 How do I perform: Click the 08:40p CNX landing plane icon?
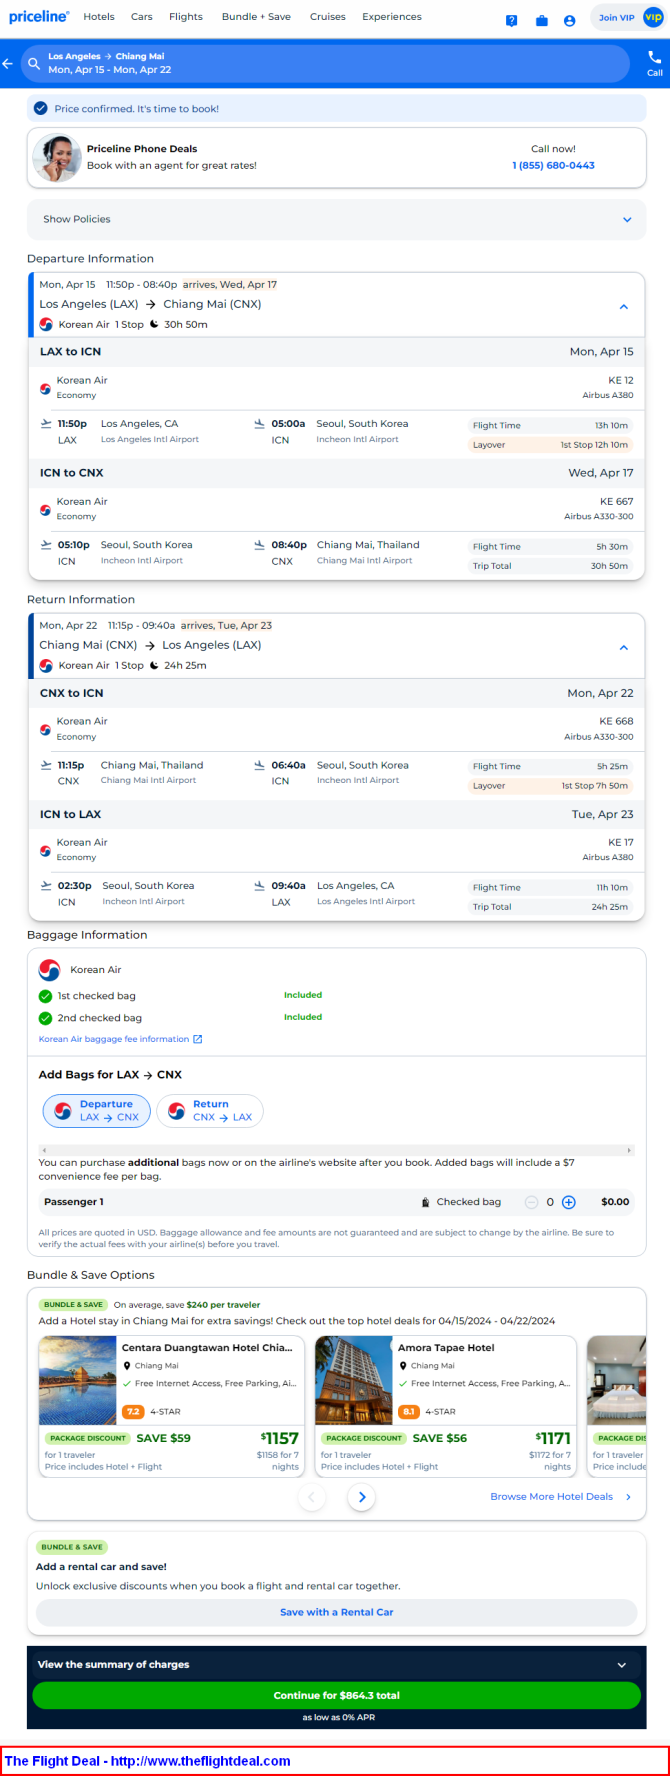[x=260, y=545]
